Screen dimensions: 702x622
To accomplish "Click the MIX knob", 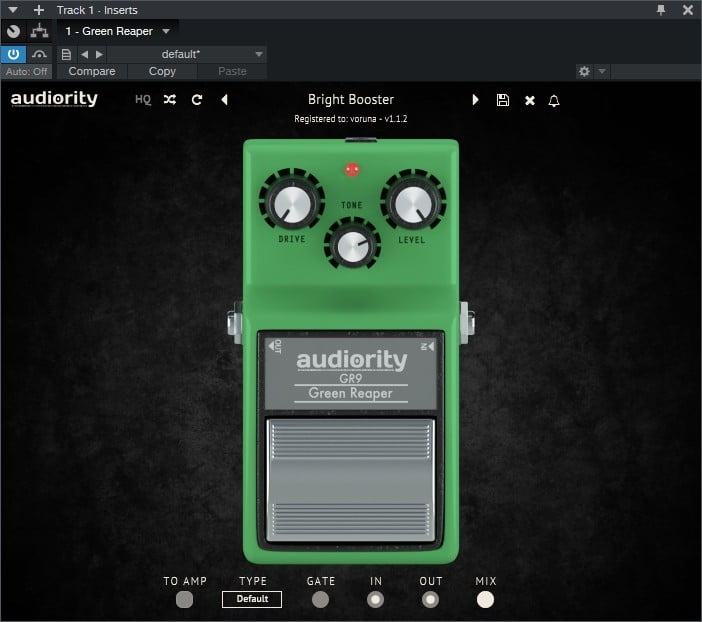I will (485, 599).
